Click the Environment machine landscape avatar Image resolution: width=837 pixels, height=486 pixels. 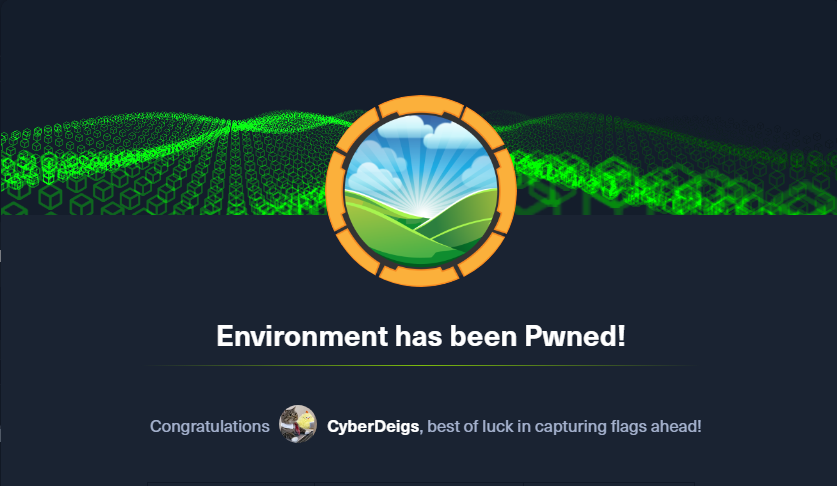[421, 191]
